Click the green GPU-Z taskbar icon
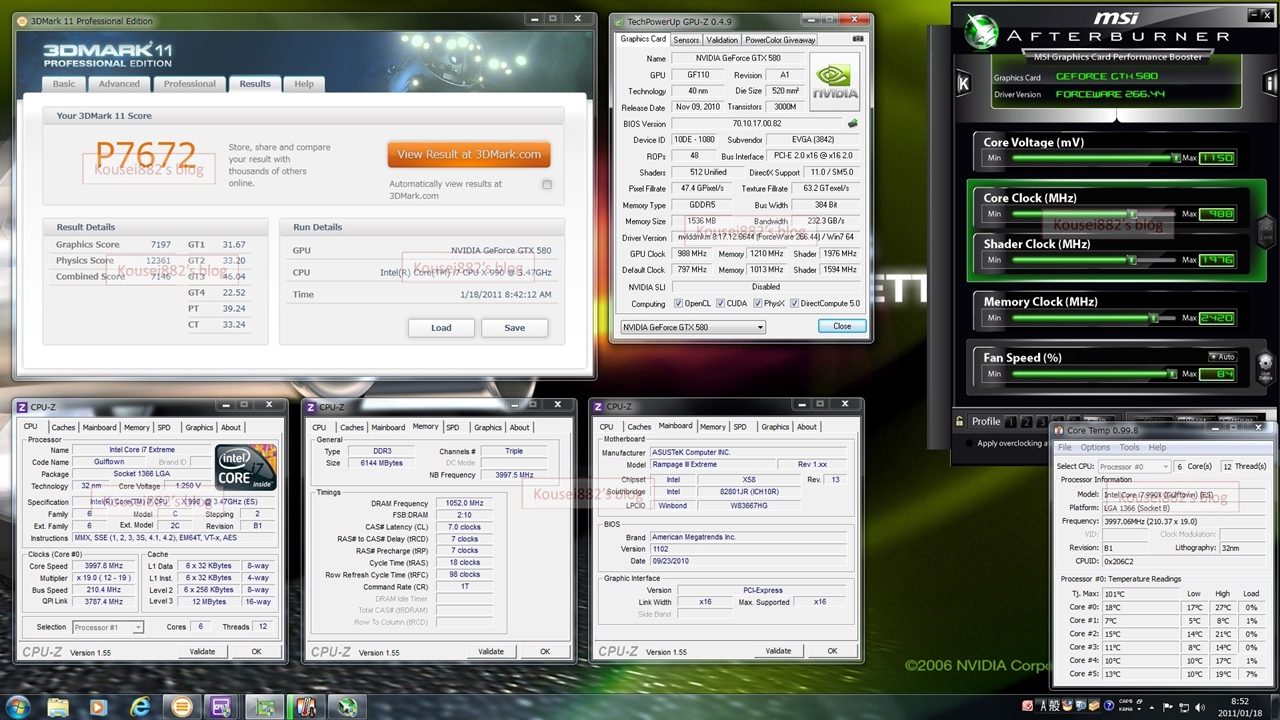The image size is (1280, 720). (x=265, y=707)
